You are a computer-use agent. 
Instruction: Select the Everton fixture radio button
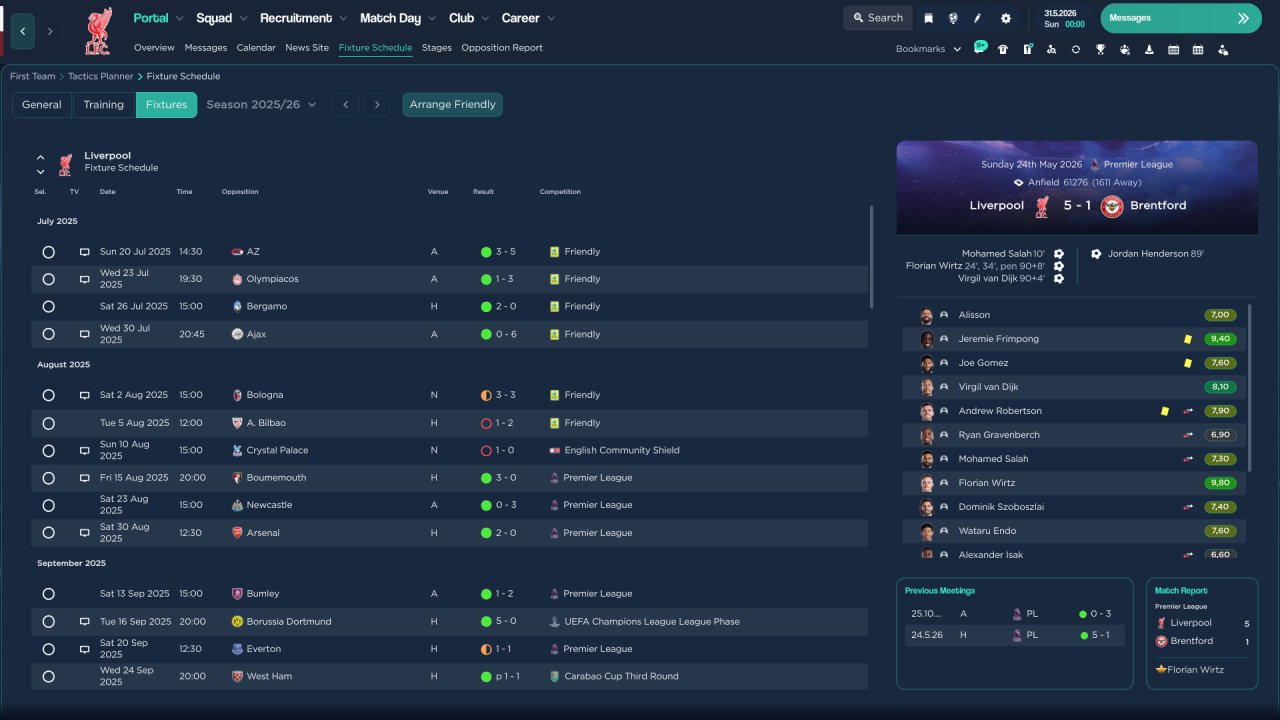[48, 649]
